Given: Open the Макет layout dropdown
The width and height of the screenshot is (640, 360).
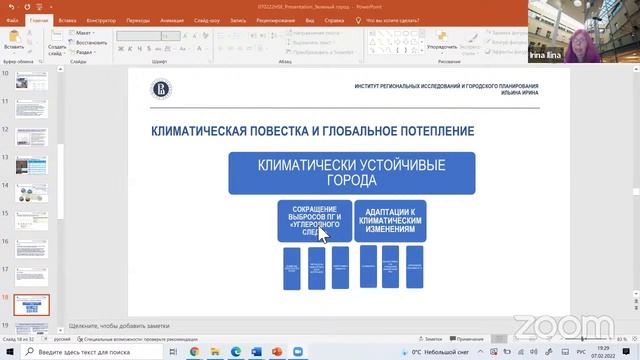Looking at the screenshot, I should [83, 33].
